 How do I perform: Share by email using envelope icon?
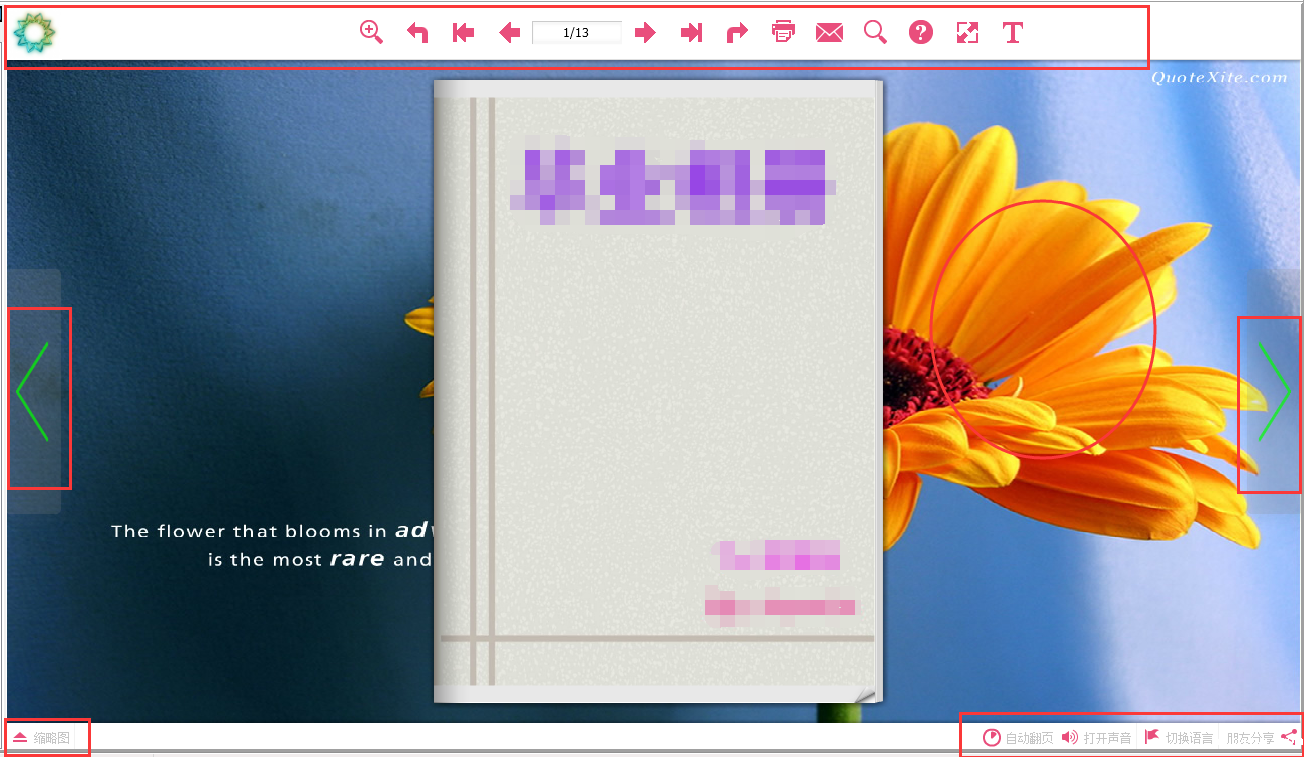pos(829,33)
